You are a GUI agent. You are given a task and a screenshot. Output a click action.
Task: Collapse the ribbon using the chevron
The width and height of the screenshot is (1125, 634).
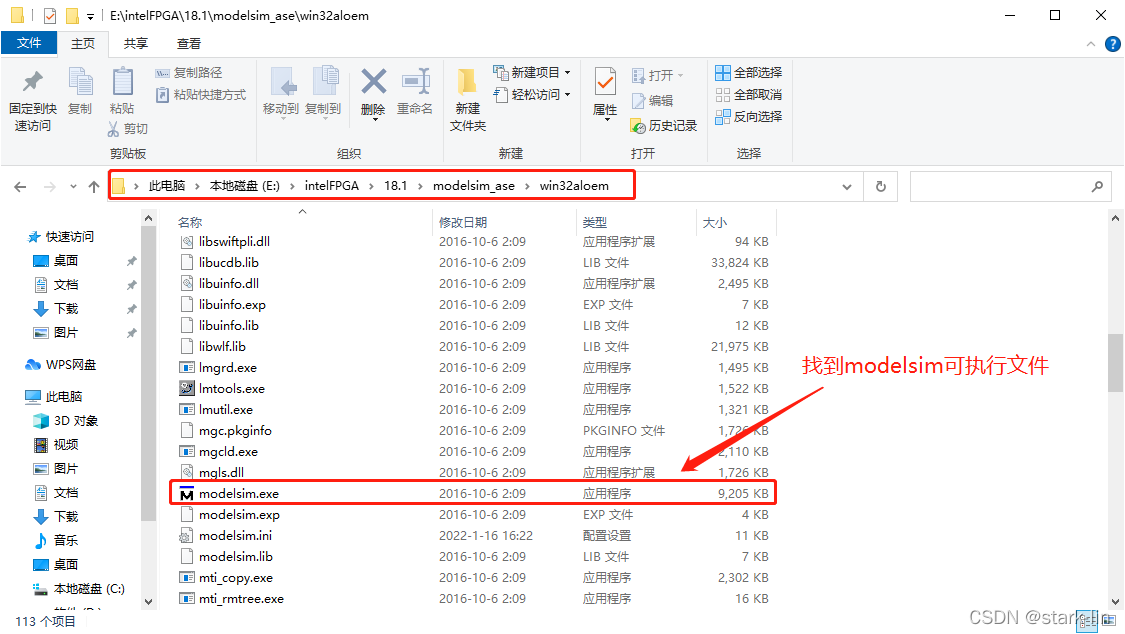(x=1090, y=43)
